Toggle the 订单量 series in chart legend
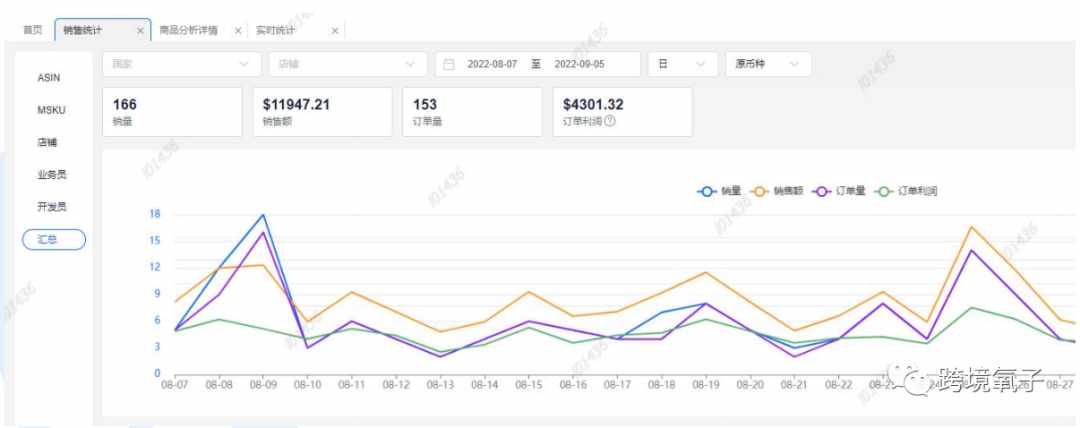This screenshot has width=1080, height=428. pyautogui.click(x=838, y=192)
